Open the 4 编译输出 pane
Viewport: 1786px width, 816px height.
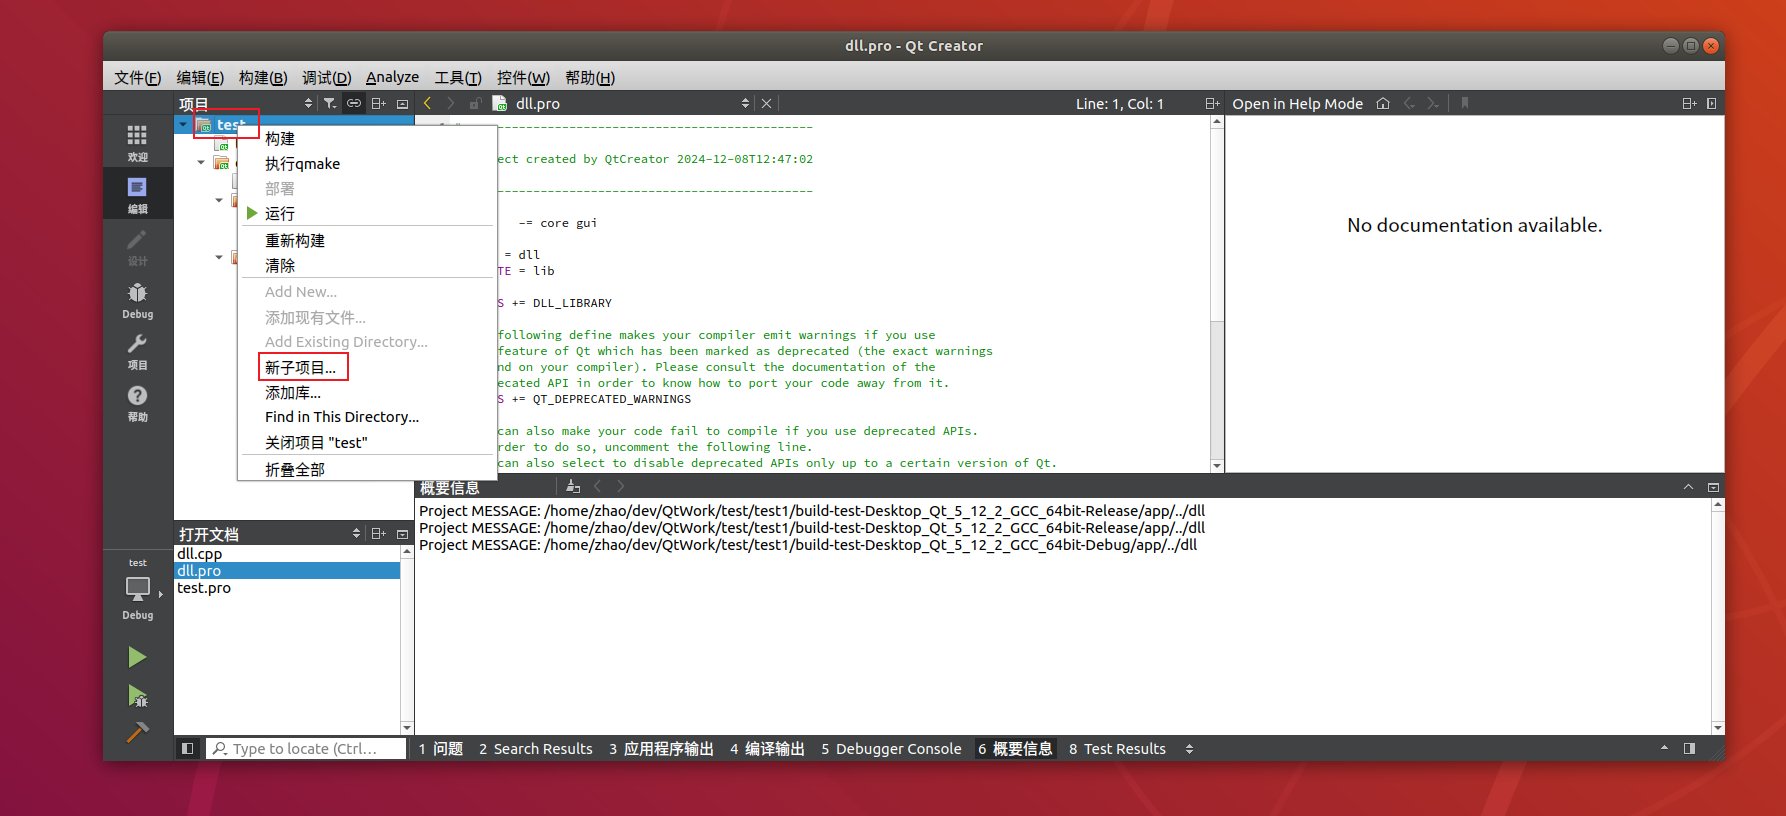click(x=767, y=749)
